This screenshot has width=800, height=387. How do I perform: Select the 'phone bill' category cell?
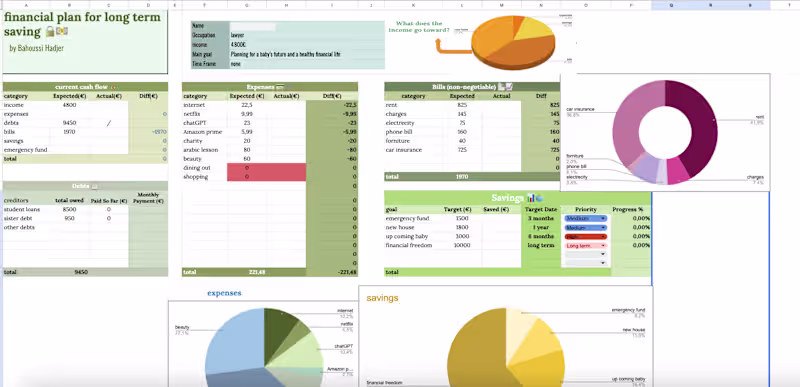point(413,132)
